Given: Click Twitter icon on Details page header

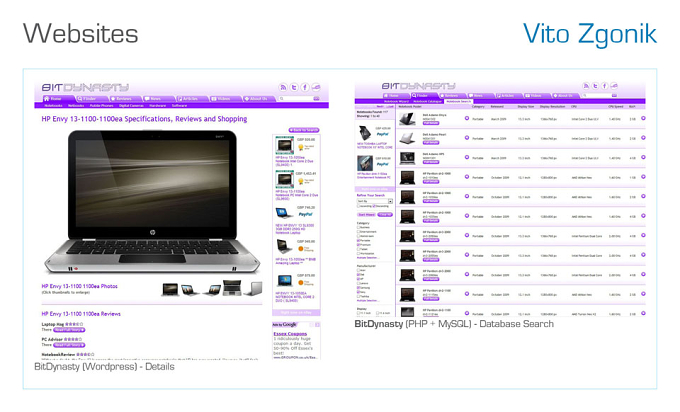Looking at the screenshot, I should click(294, 88).
